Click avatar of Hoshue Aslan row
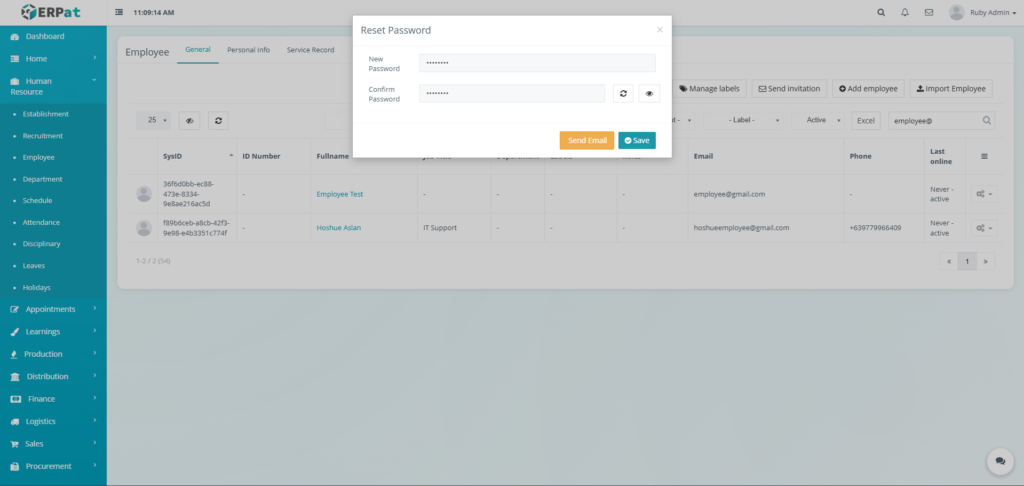The width and height of the screenshot is (1024, 486). [144, 228]
